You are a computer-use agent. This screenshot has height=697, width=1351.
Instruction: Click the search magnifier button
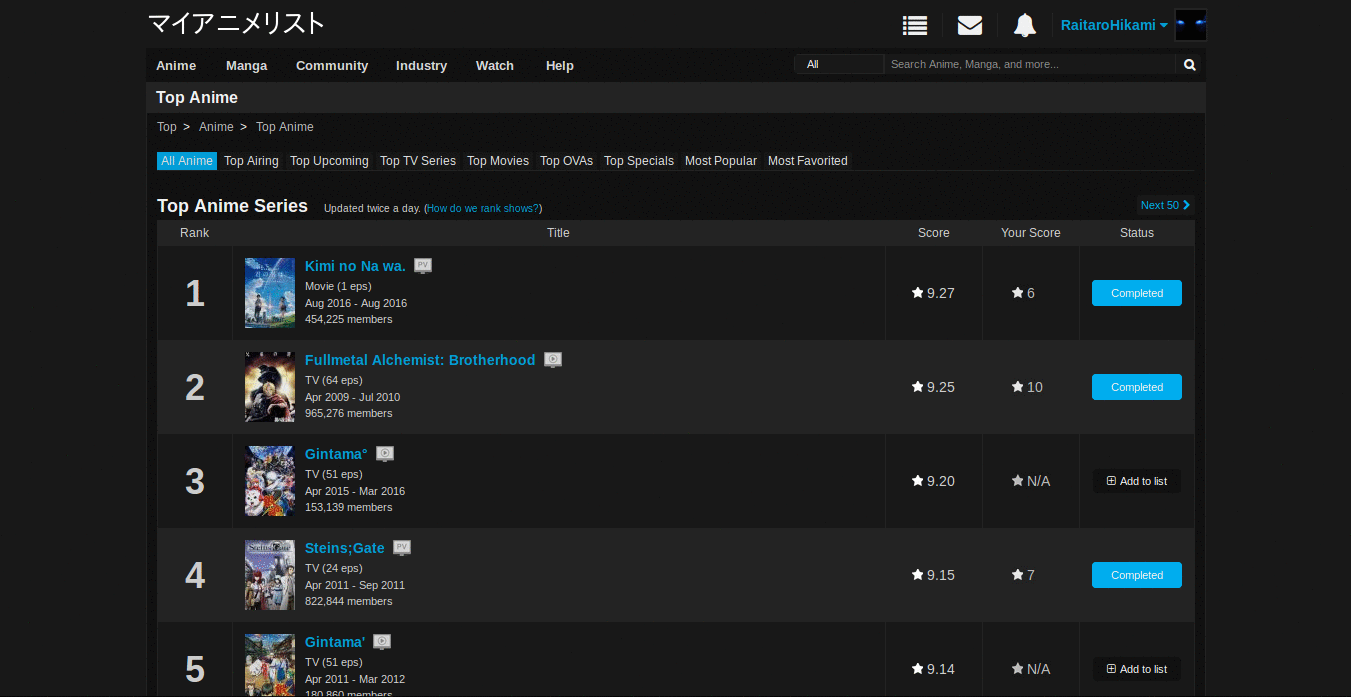(x=1190, y=65)
